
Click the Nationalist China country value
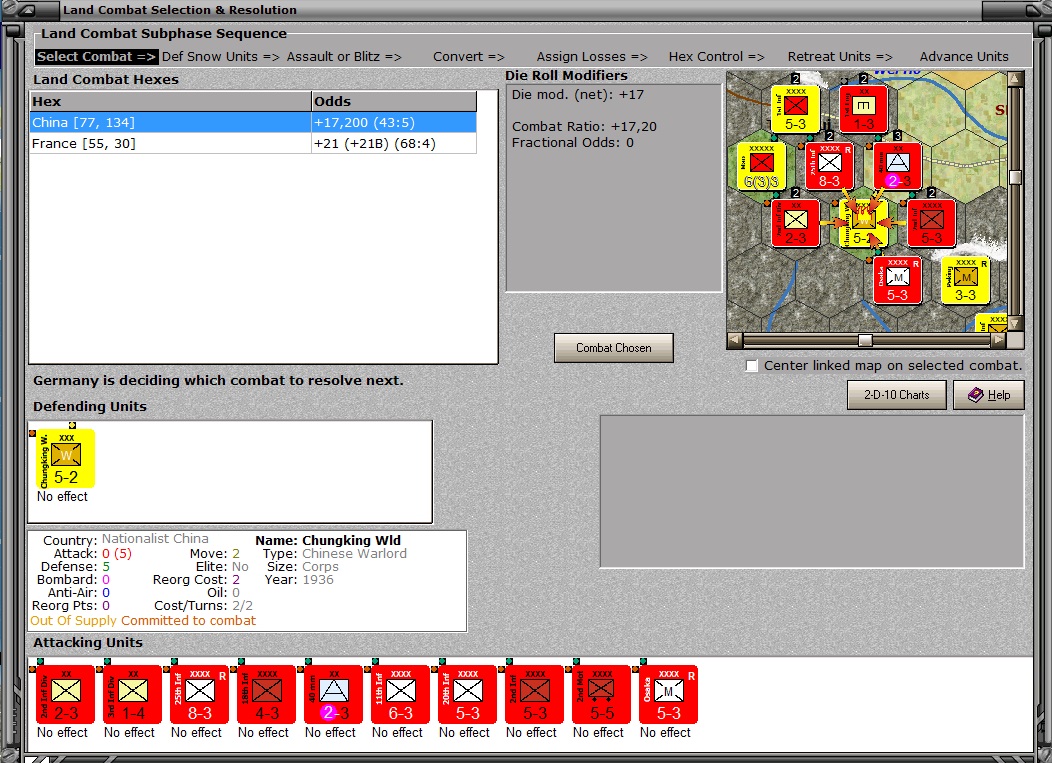(x=155, y=539)
